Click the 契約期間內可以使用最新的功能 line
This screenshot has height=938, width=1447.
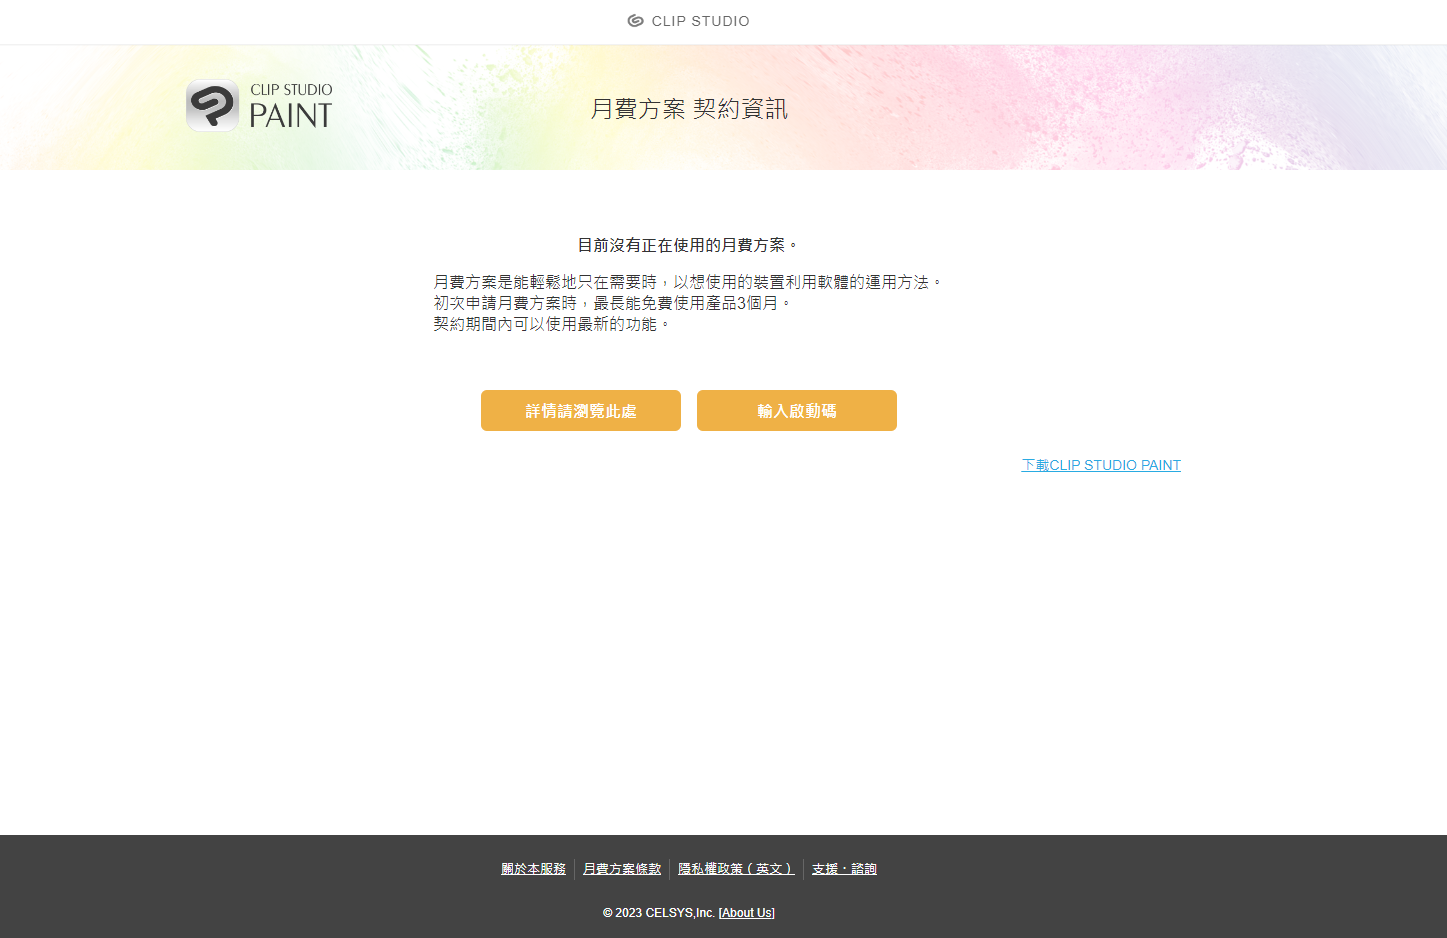point(552,324)
